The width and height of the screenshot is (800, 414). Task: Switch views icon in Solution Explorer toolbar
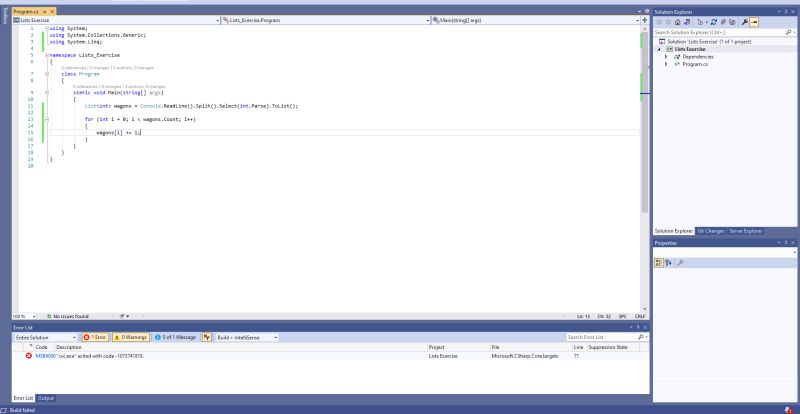coord(687,22)
